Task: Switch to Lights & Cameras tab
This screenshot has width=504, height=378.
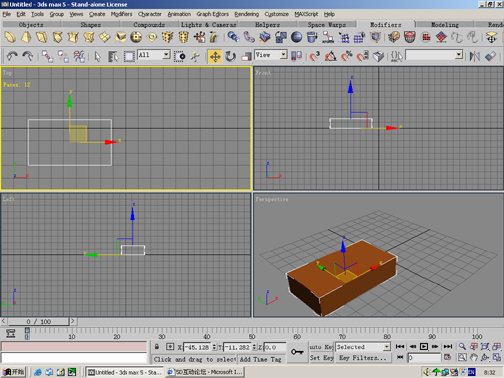Action: coord(208,25)
